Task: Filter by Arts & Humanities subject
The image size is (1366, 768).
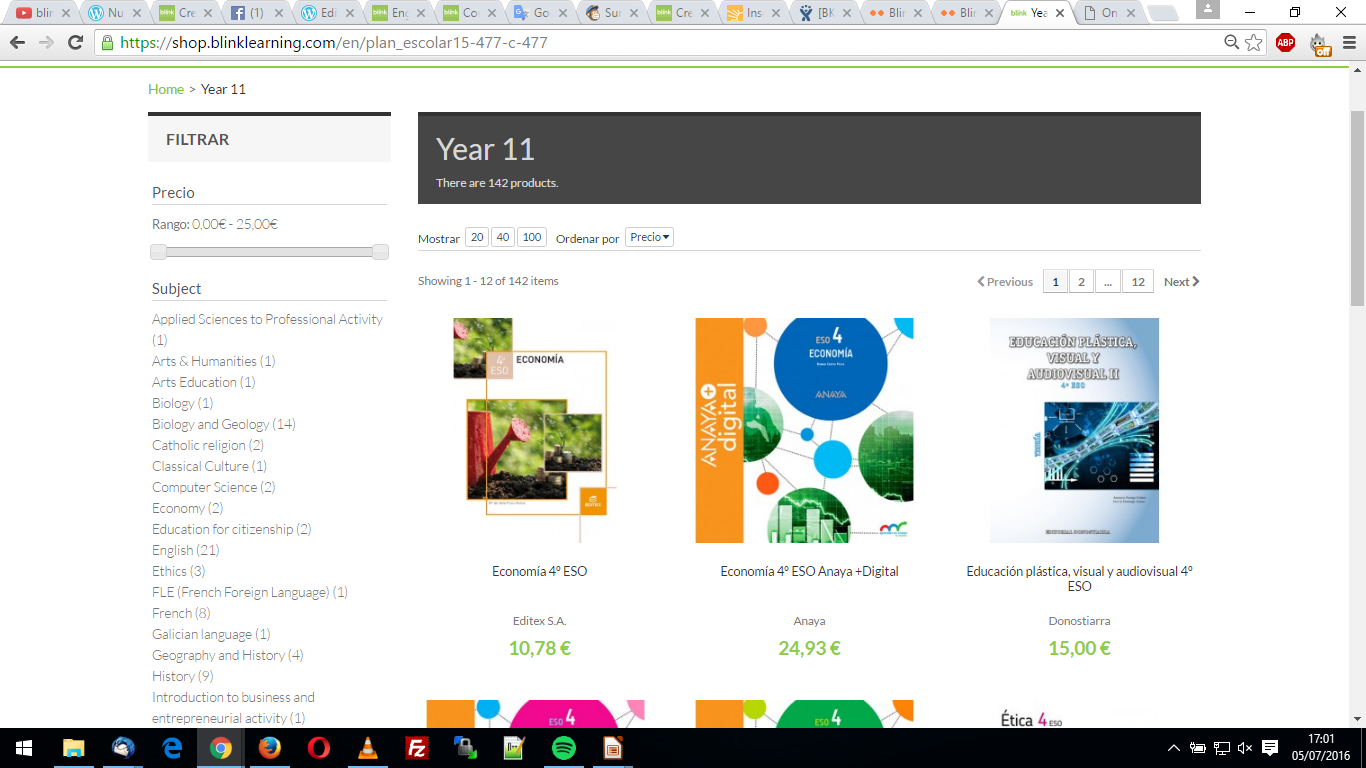Action: point(214,361)
